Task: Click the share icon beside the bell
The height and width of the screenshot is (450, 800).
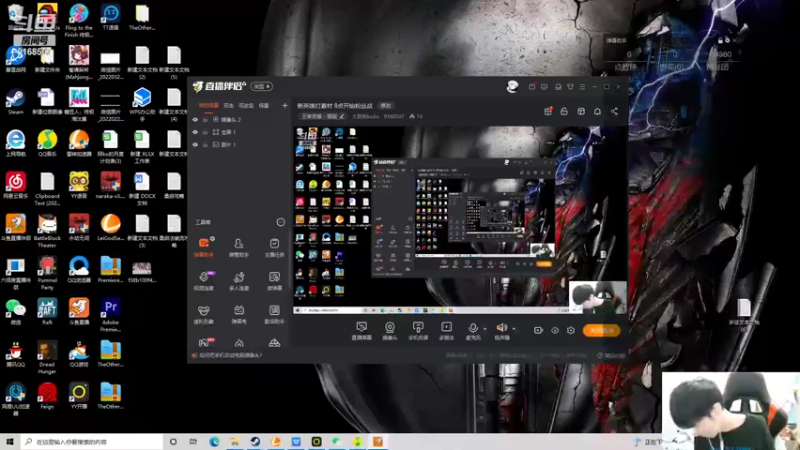Action: [614, 111]
